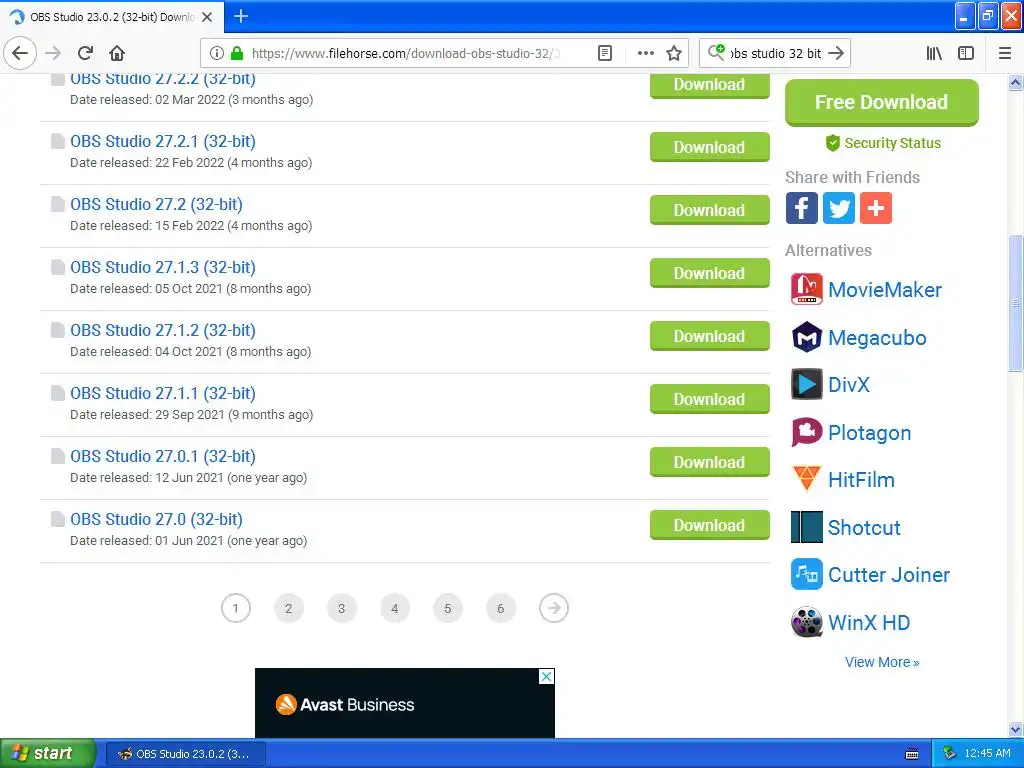Download OBS Studio 27.1.2 (32-bit)
The height and width of the screenshot is (768, 1024).
coord(709,336)
